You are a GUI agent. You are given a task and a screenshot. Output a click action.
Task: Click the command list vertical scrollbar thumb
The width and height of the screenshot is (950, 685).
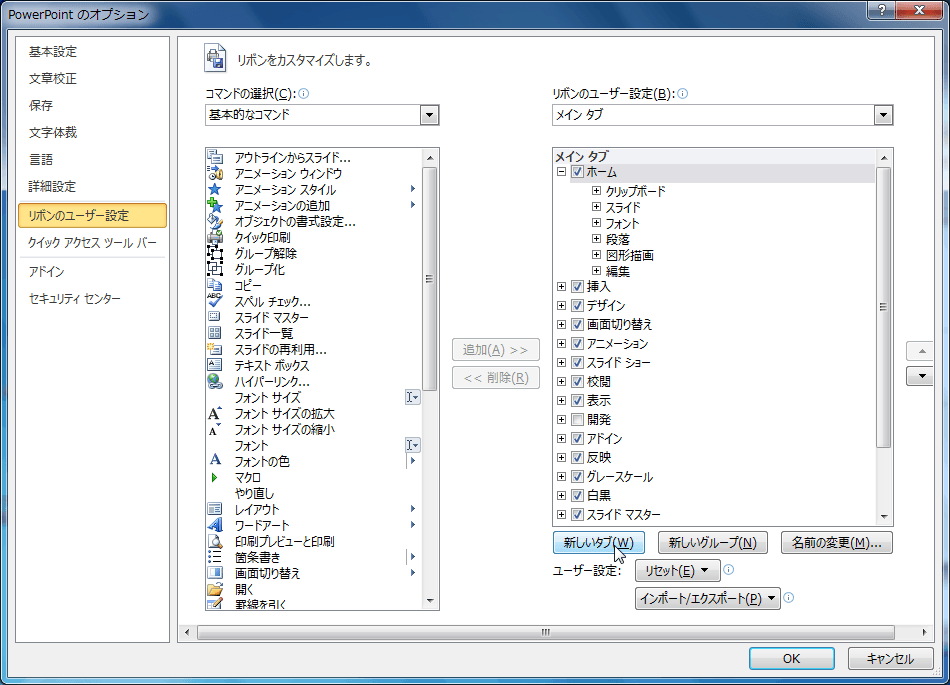tap(430, 279)
